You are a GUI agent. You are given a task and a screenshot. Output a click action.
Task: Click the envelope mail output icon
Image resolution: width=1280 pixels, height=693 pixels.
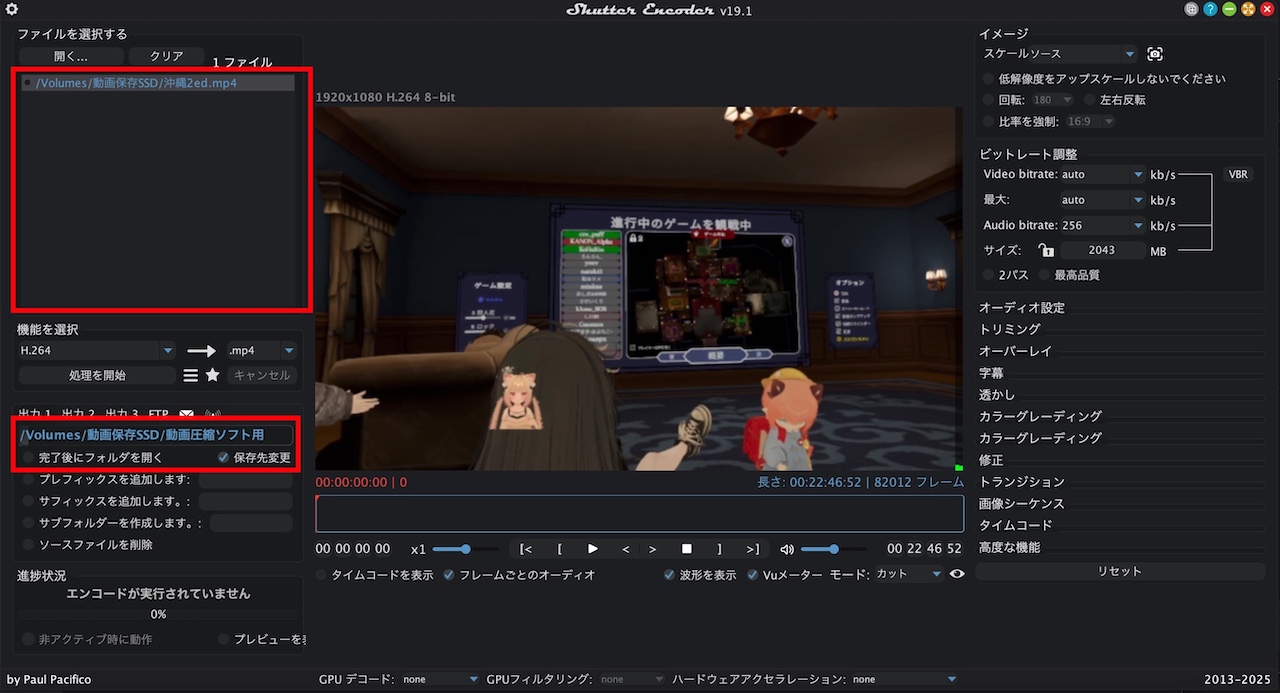point(187,413)
